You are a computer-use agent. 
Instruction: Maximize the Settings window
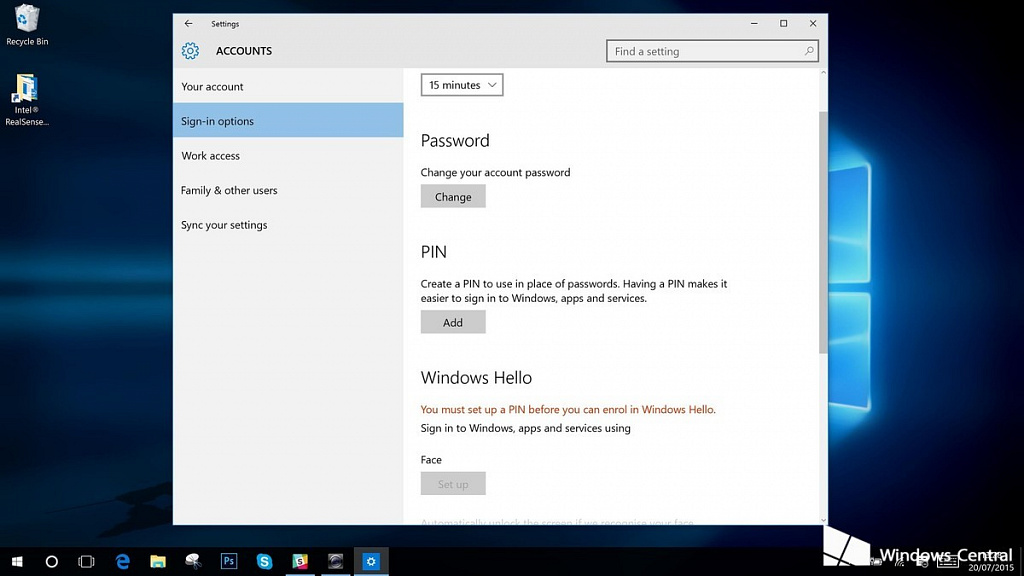coord(784,24)
